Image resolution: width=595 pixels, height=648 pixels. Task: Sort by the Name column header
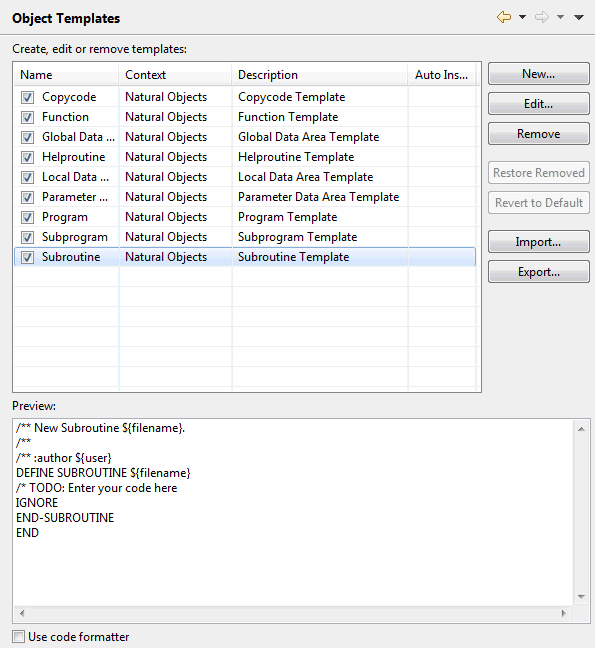pos(66,75)
